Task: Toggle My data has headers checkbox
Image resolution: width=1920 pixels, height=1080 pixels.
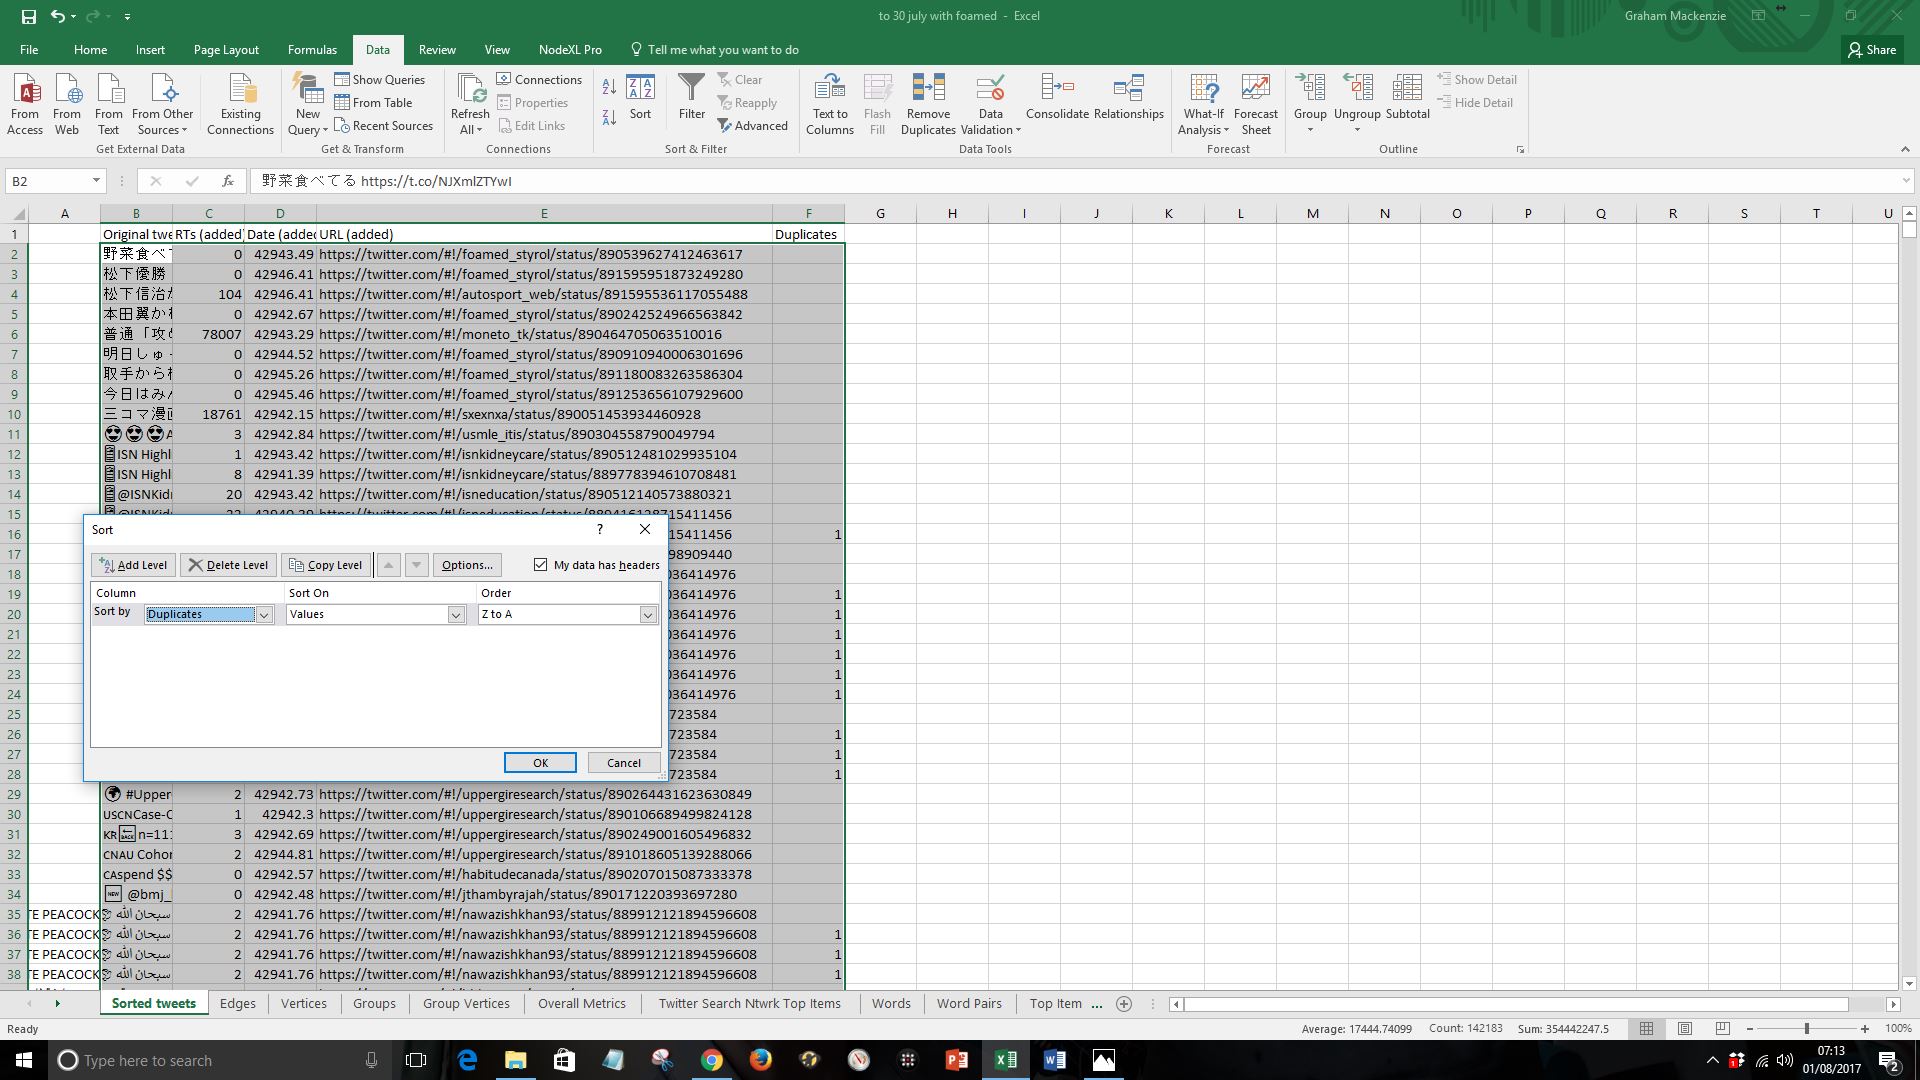Action: click(541, 565)
